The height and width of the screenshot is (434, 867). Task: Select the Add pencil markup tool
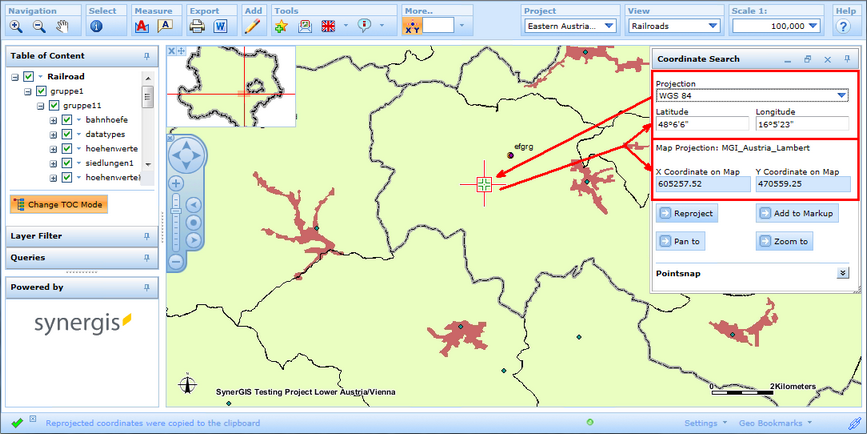pos(253,26)
